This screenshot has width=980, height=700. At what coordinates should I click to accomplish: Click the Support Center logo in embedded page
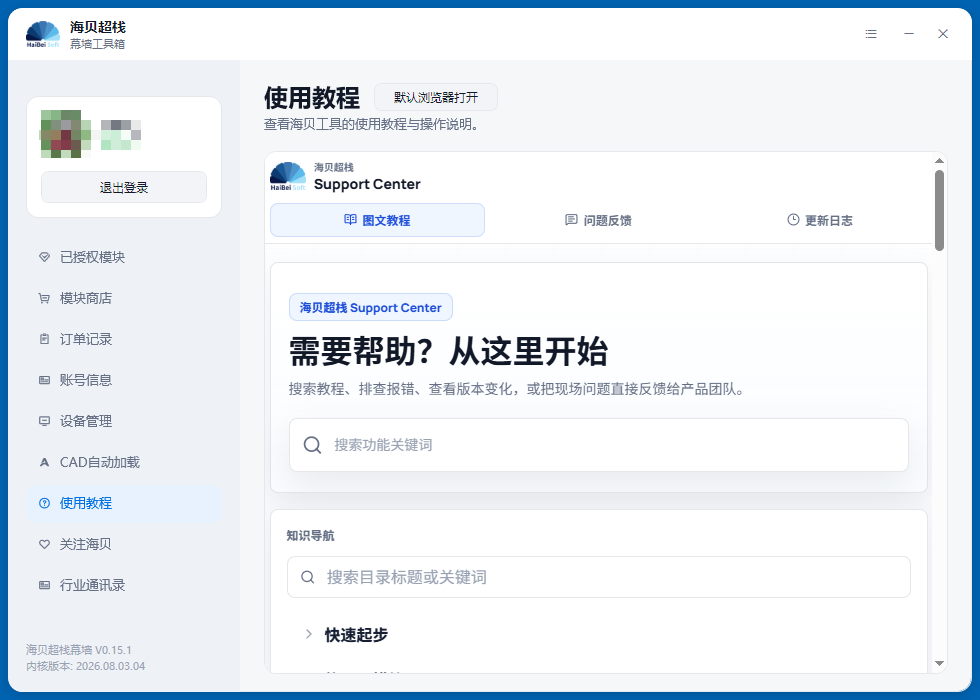pos(288,177)
